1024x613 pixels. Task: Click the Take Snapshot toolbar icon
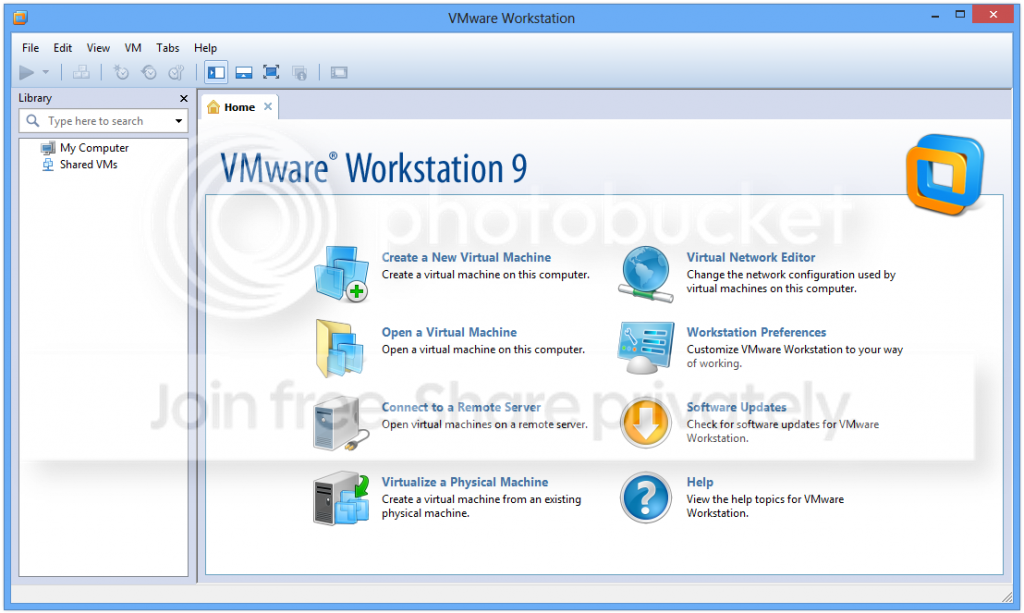(121, 72)
